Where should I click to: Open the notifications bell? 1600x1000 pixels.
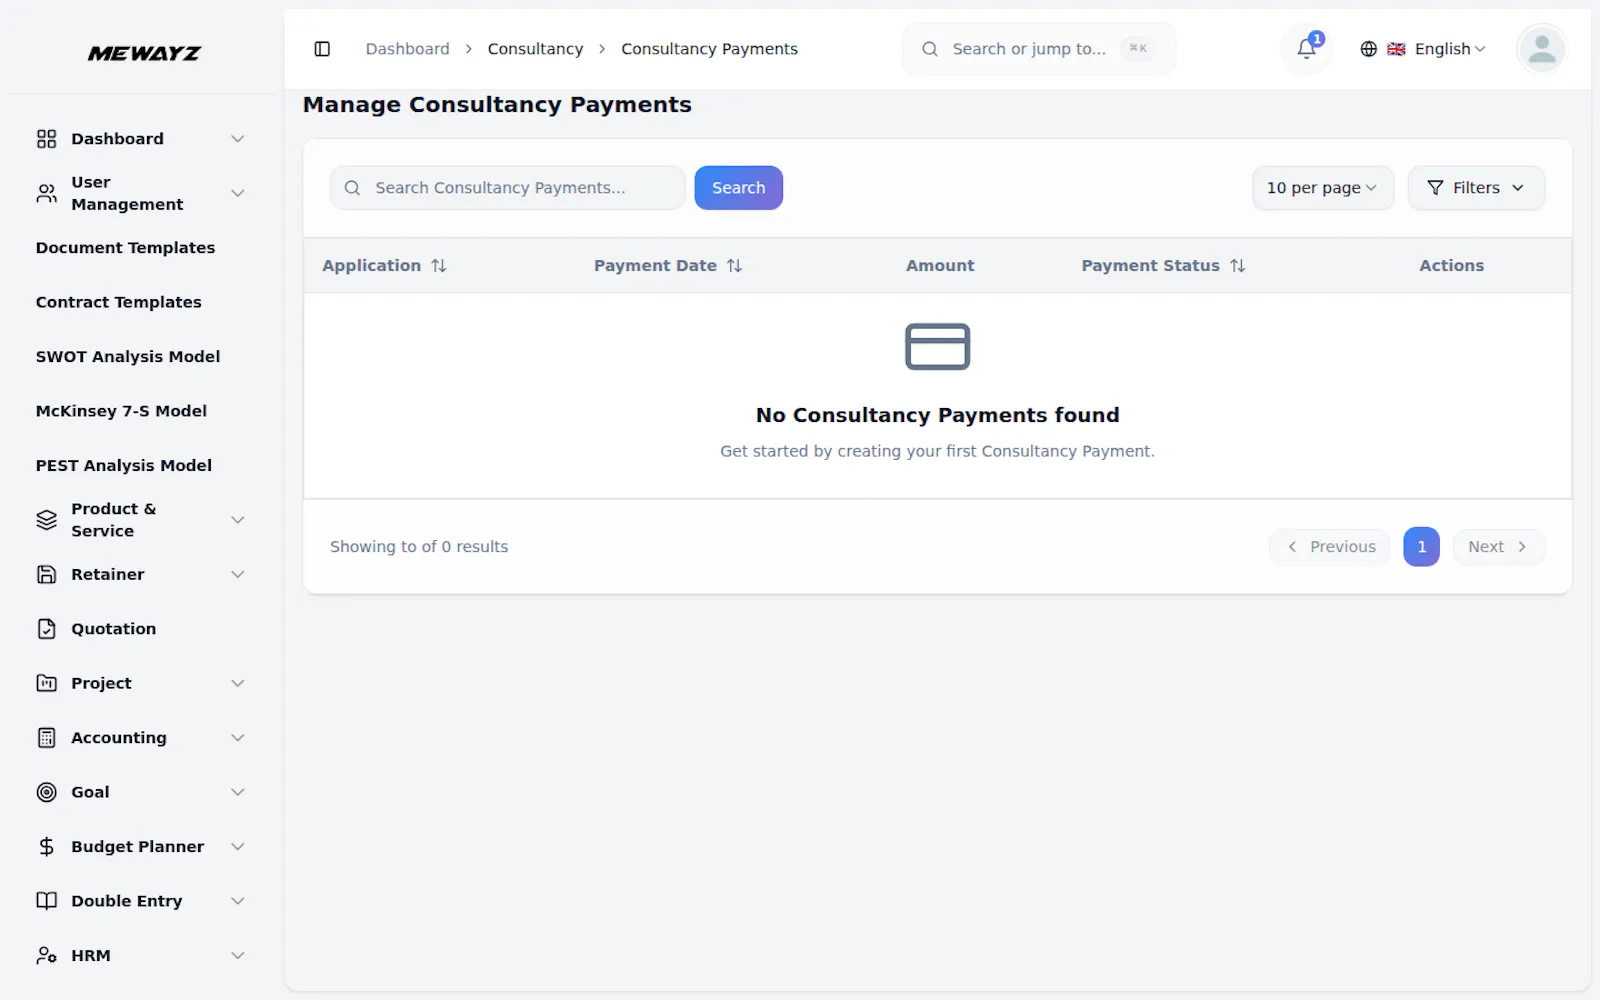pyautogui.click(x=1306, y=49)
